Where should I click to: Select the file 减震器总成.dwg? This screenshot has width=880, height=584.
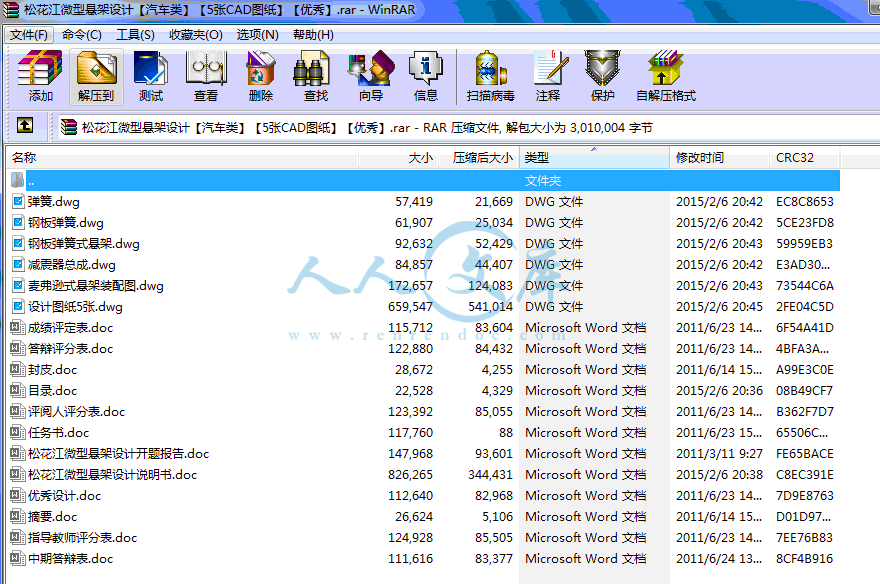click(72, 264)
